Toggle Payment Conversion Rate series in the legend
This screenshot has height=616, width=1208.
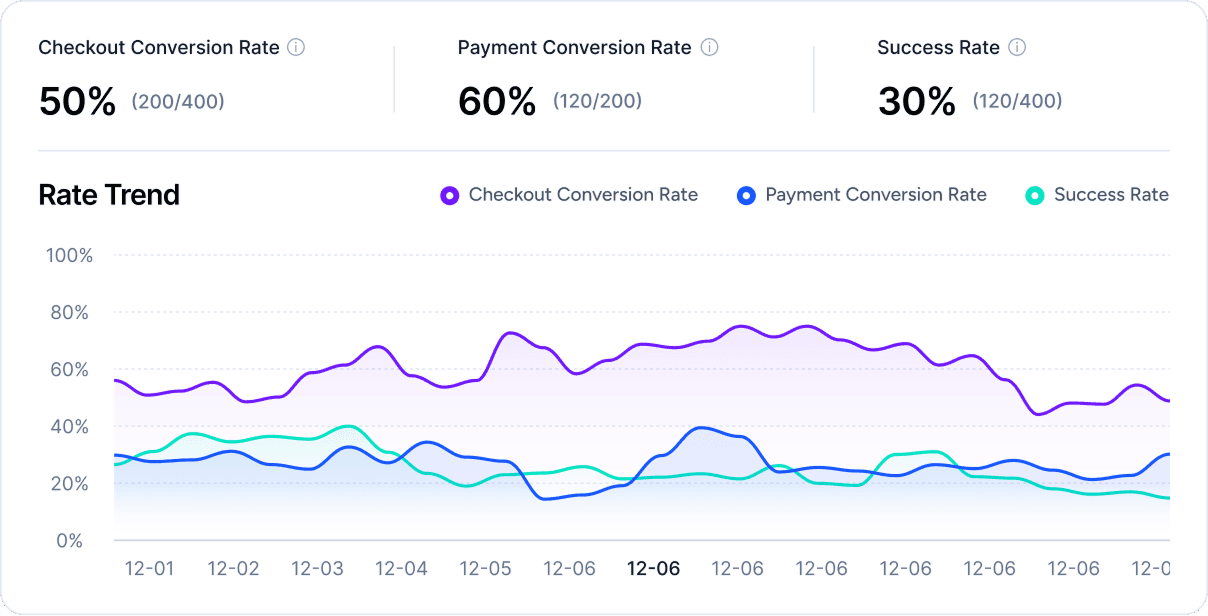pos(875,195)
